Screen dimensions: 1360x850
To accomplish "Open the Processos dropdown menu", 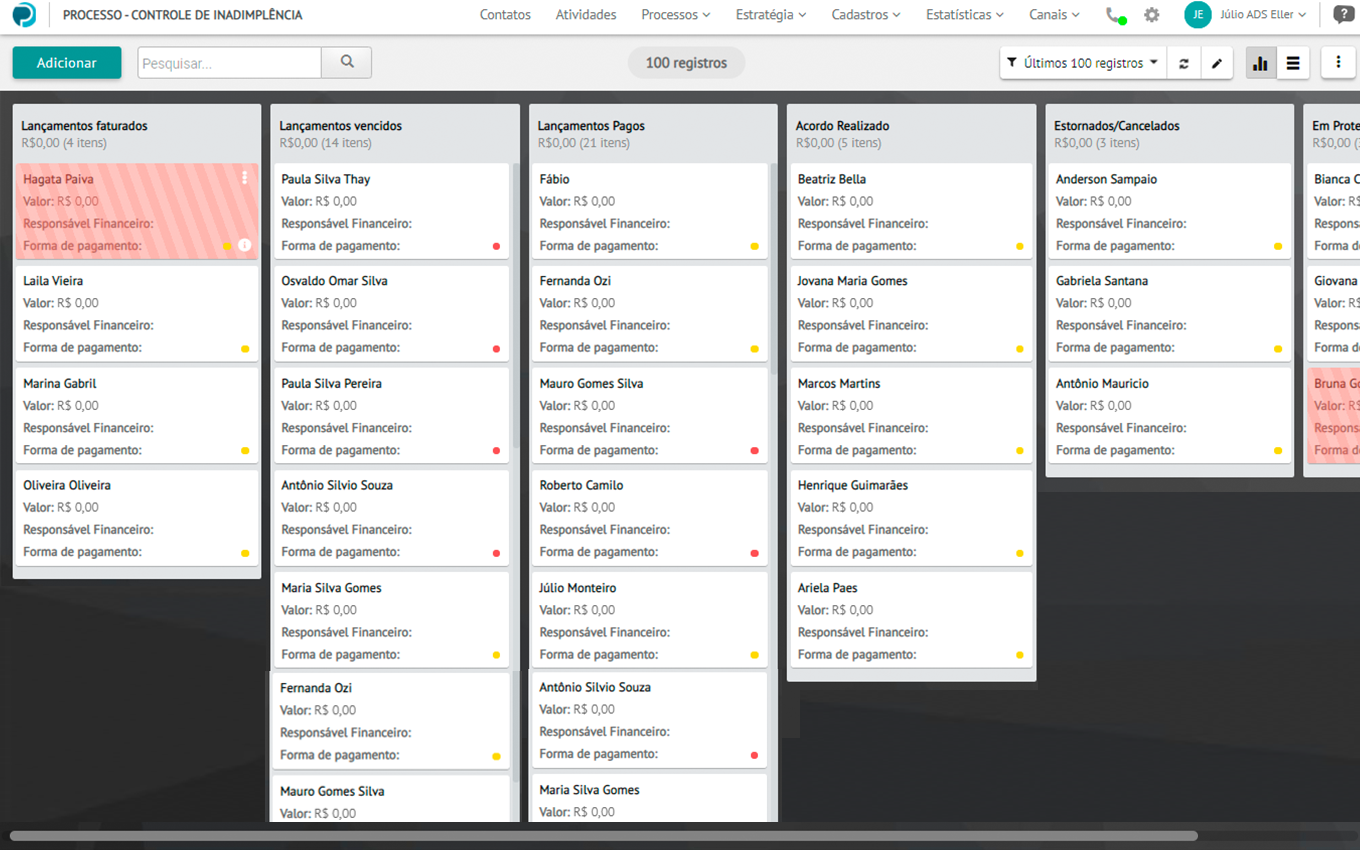I will pos(675,15).
